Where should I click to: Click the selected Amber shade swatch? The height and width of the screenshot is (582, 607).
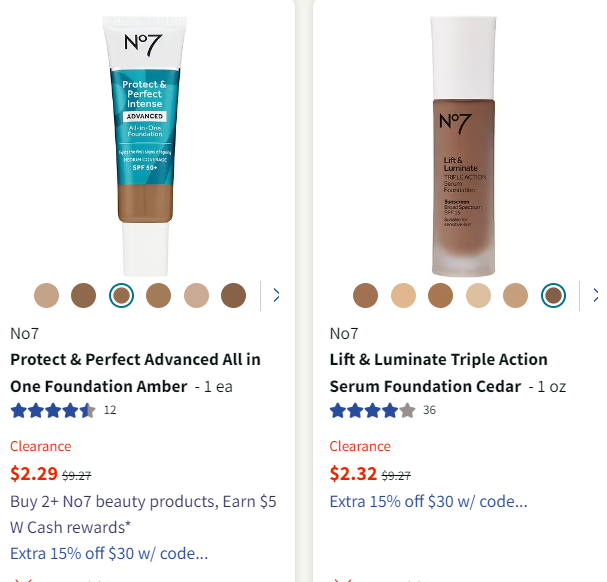[121, 295]
